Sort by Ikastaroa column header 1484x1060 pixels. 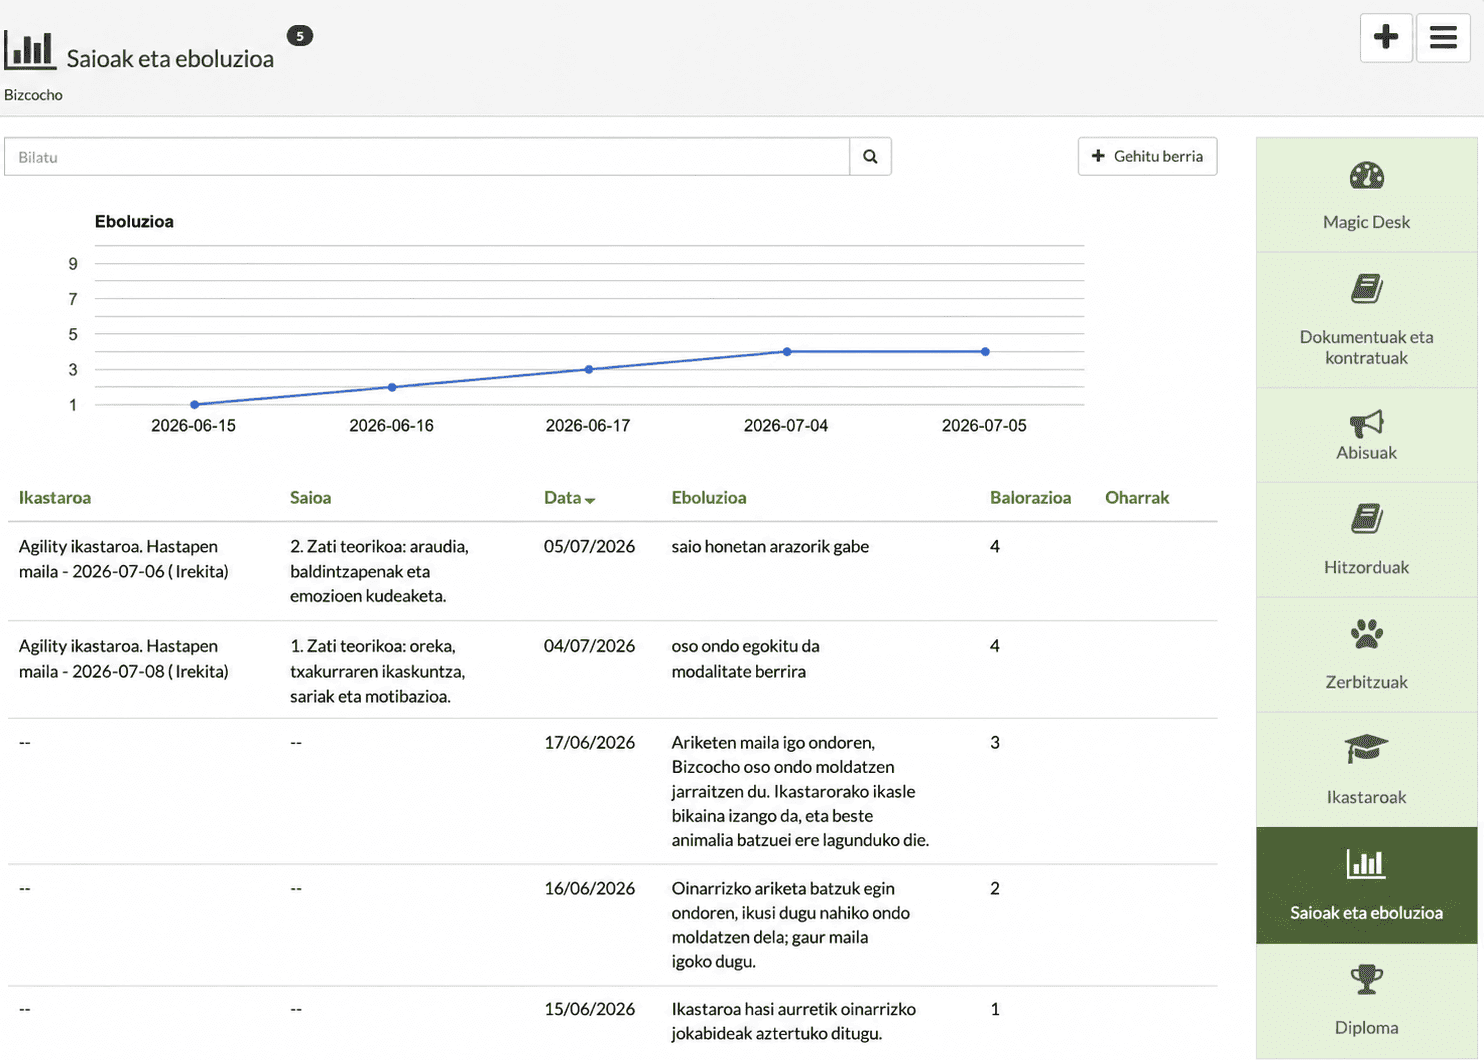pyautogui.click(x=55, y=498)
